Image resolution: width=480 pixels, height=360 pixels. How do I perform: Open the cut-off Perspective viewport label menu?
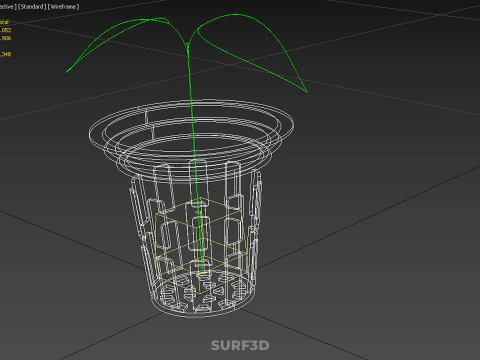[x=8, y=7]
